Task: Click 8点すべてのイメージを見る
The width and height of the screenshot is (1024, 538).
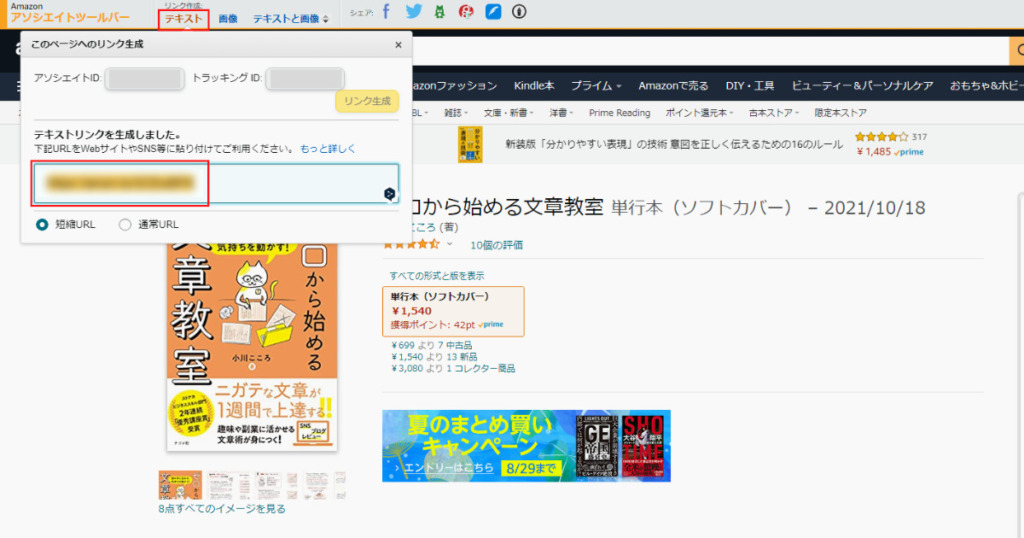Action: (221, 509)
